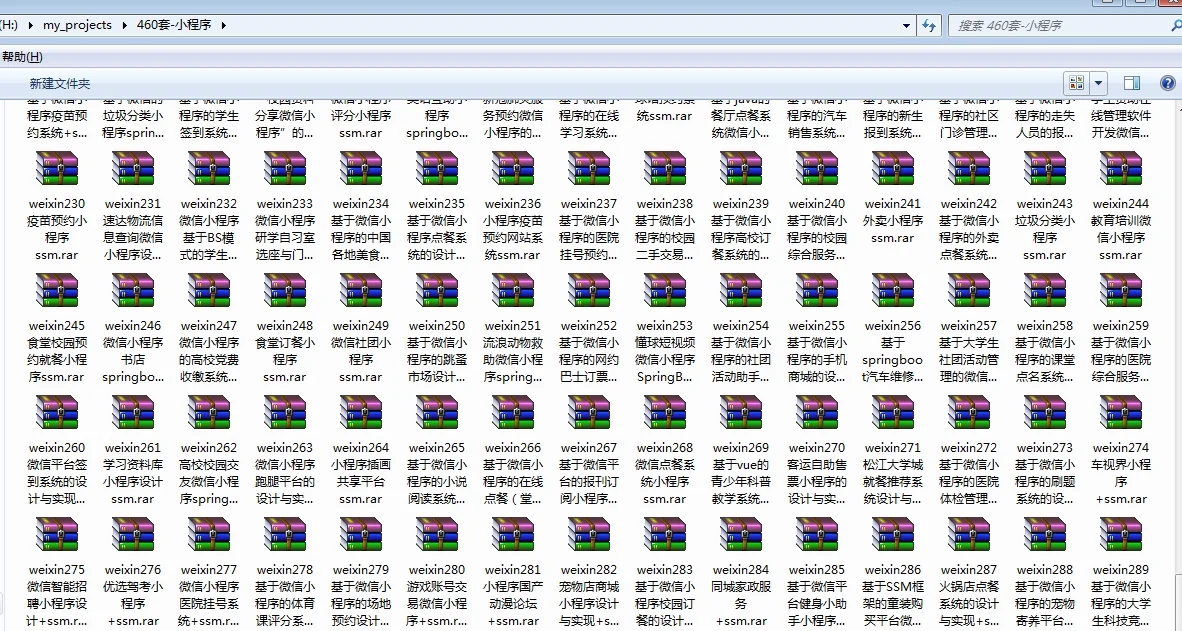Click the file name weixin270 客运自助售票小程序
1182x631 pixels.
click(817, 473)
